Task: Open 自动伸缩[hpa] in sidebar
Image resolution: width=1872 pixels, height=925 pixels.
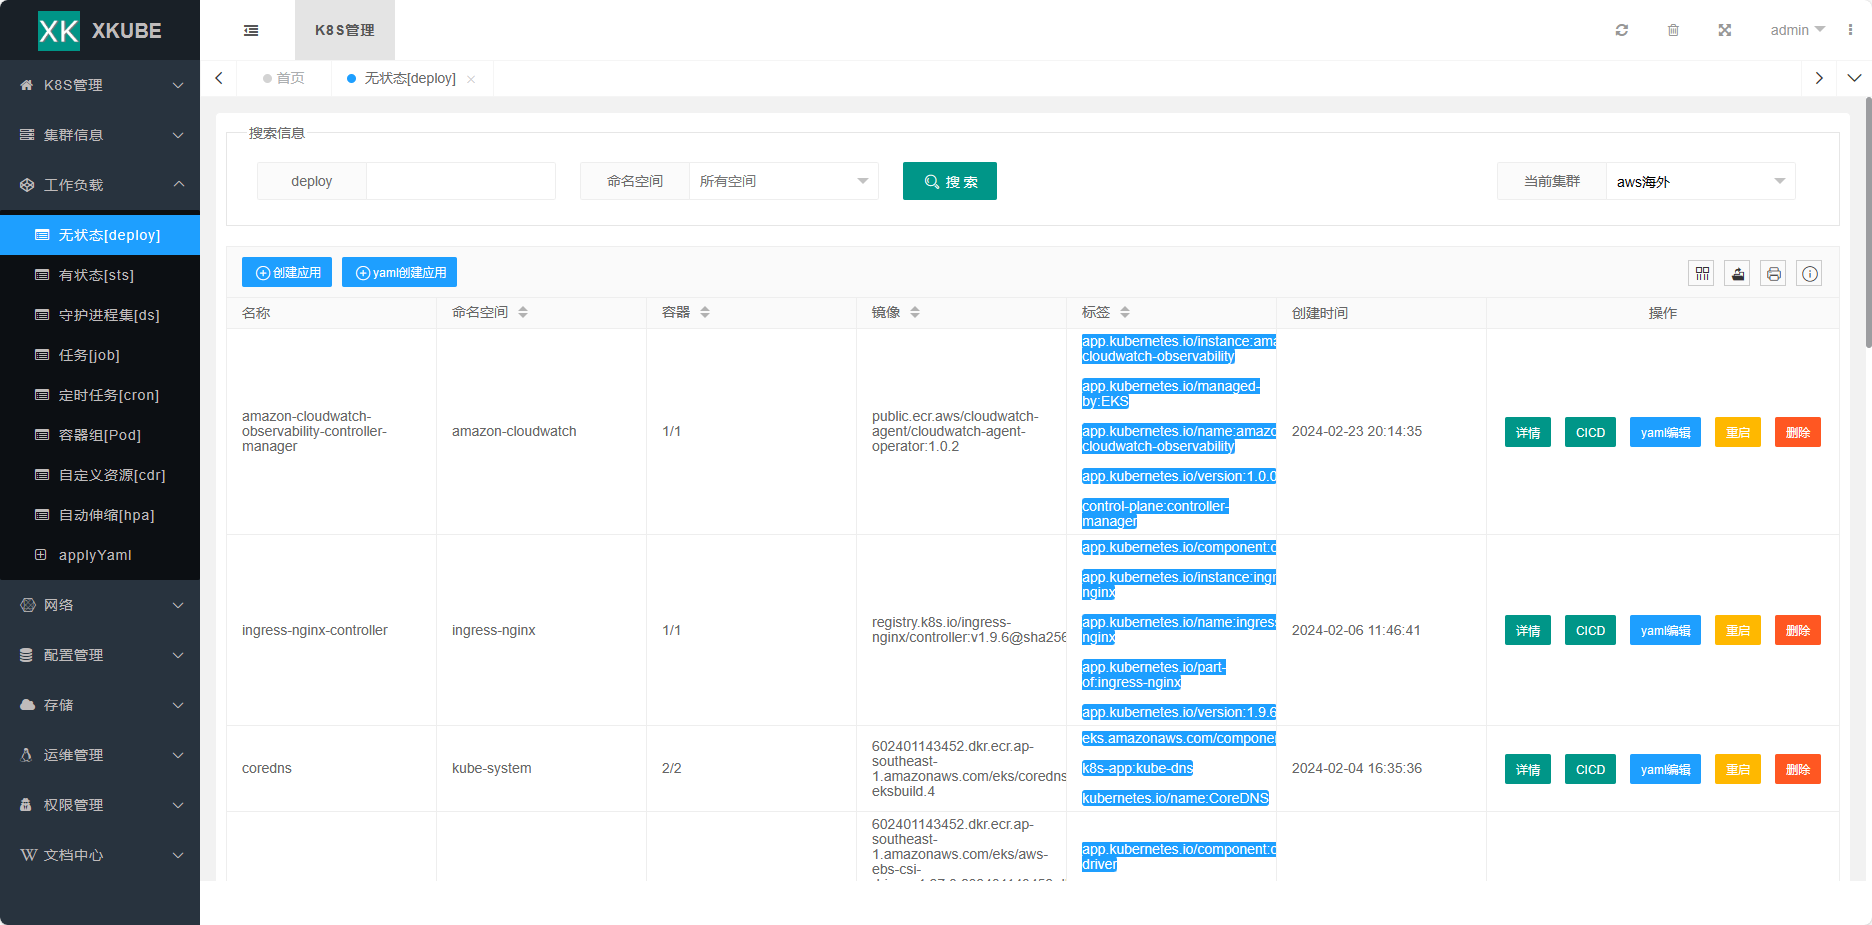Action: 100,515
